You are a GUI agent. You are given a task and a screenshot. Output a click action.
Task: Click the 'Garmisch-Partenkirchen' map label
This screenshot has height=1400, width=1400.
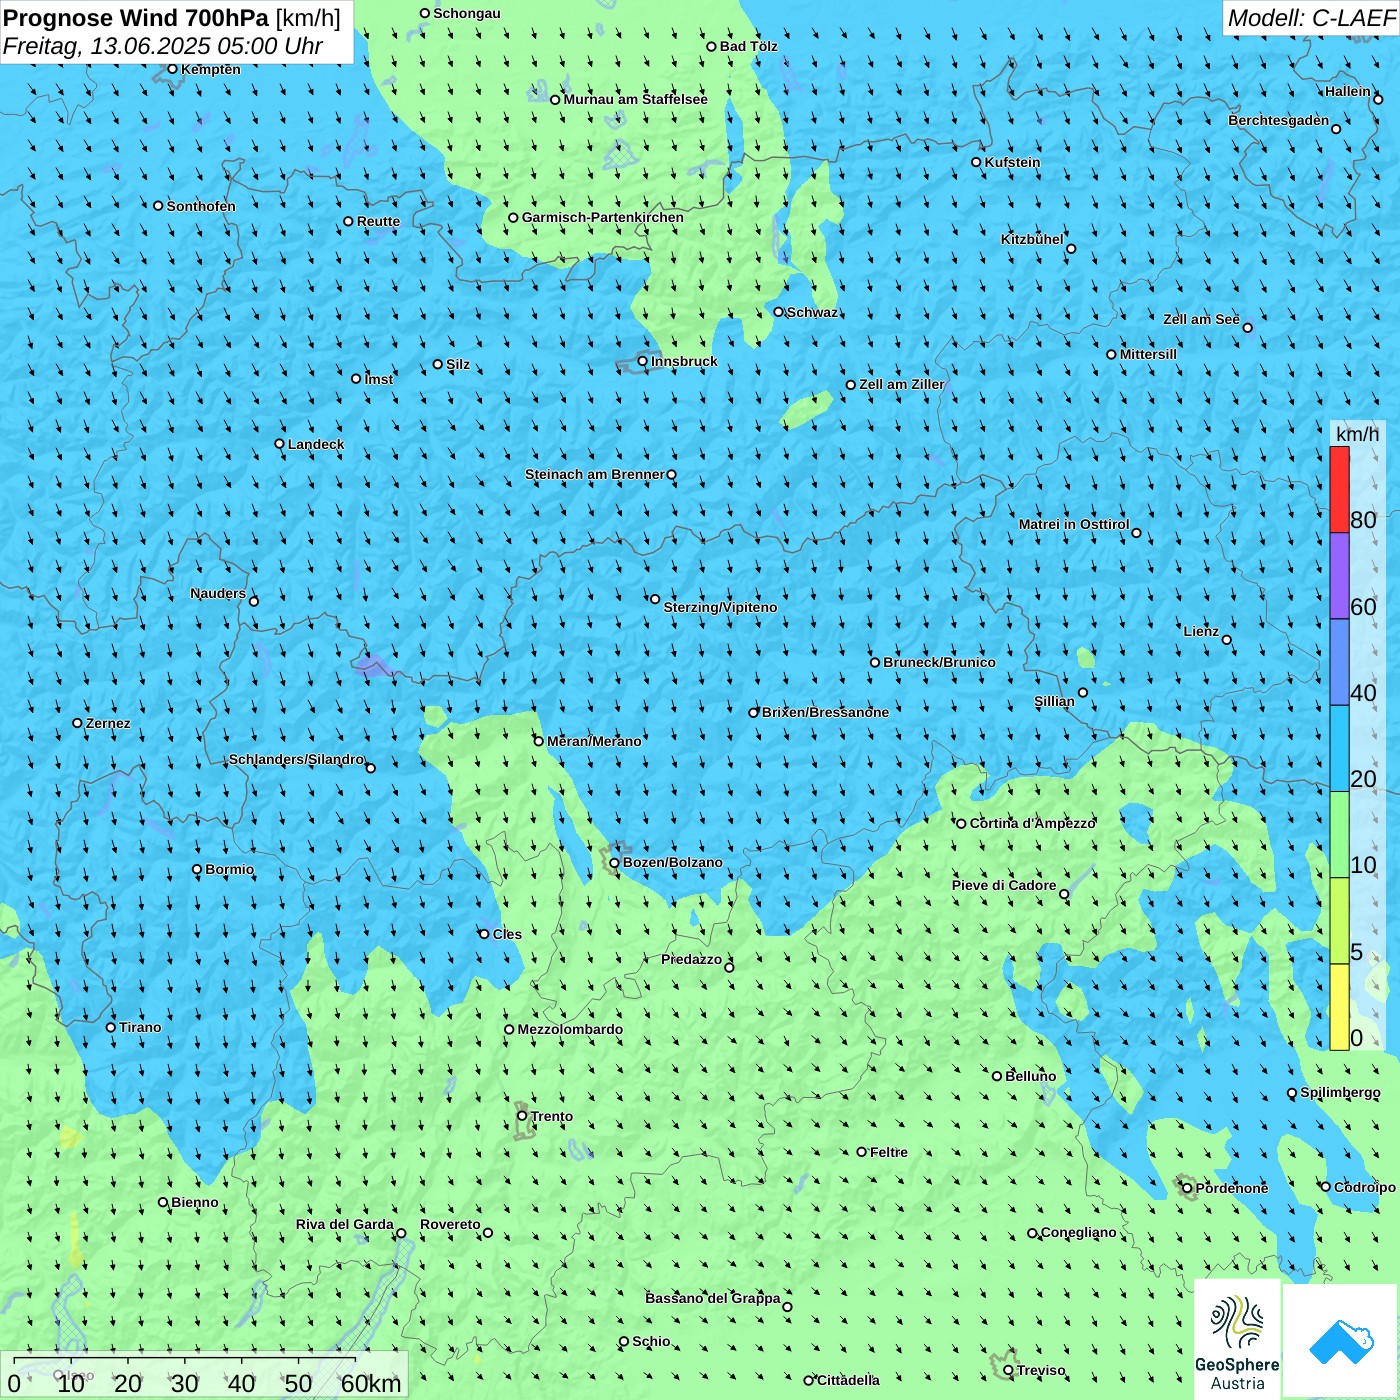[x=603, y=217]
